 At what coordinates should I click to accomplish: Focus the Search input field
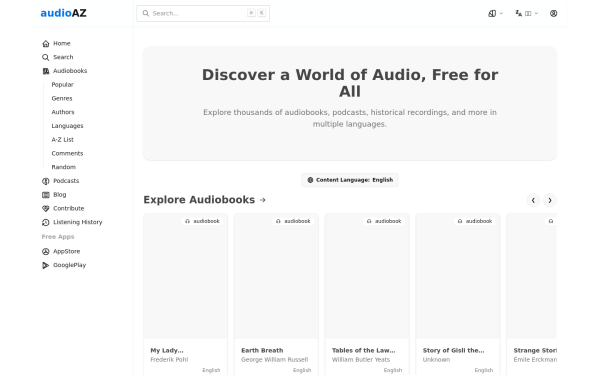click(x=203, y=13)
